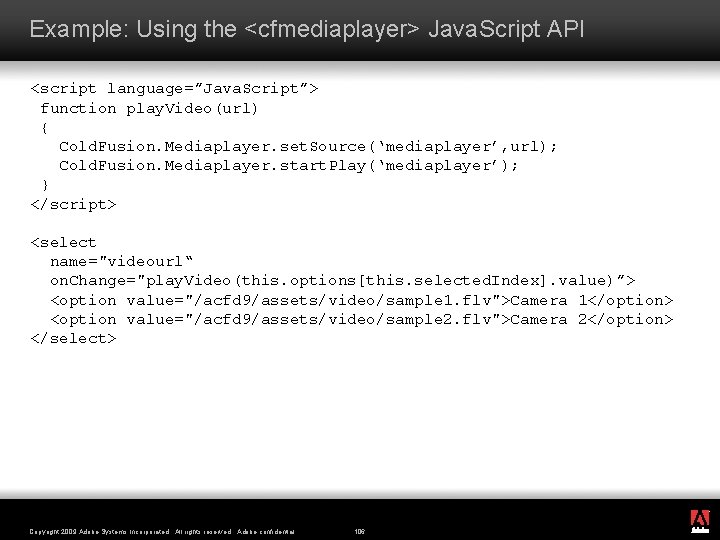Image resolution: width=720 pixels, height=540 pixels.
Task: Click the slide page number in footer
Action: [x=360, y=532]
